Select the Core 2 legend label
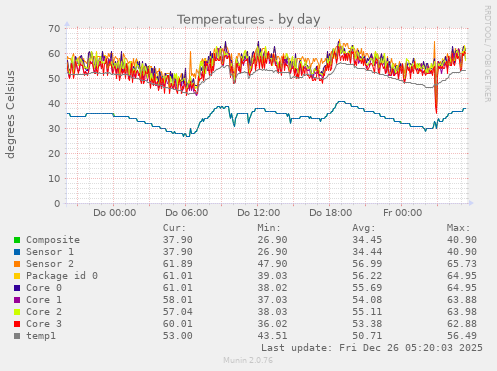Screen dimensions: 497x371 (44, 312)
